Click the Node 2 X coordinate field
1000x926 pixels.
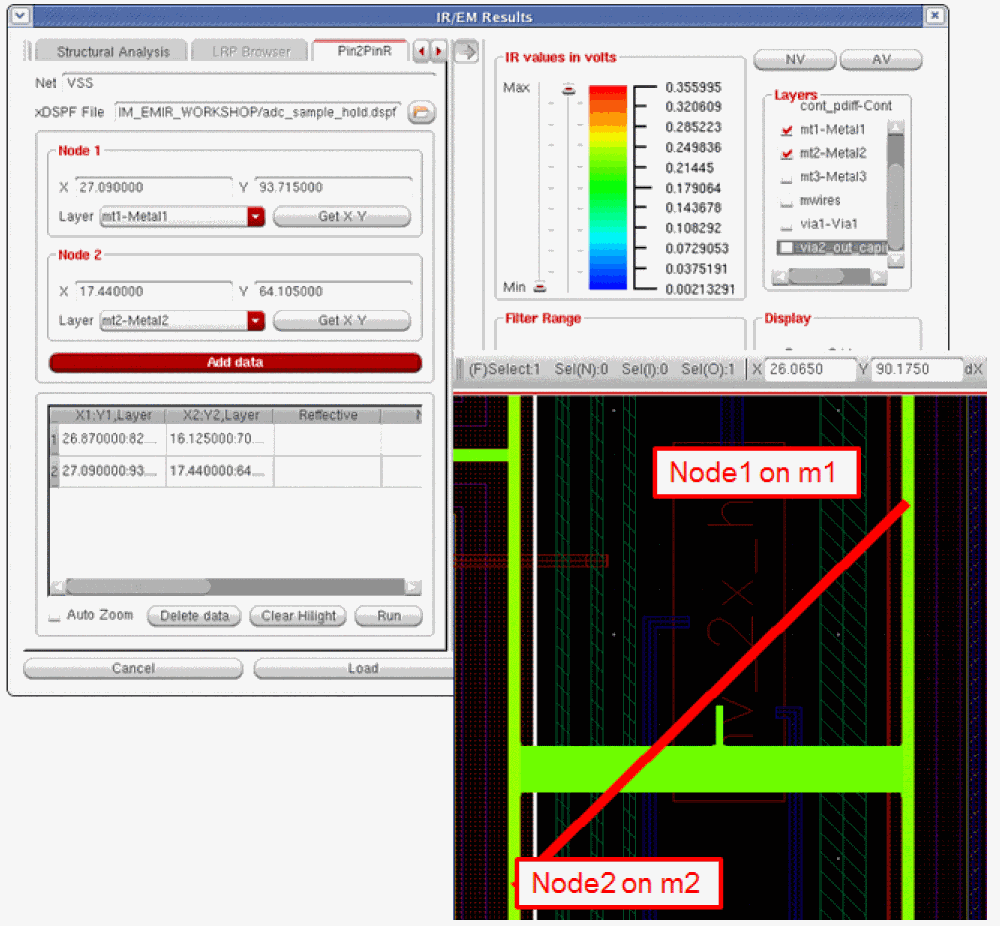point(154,291)
